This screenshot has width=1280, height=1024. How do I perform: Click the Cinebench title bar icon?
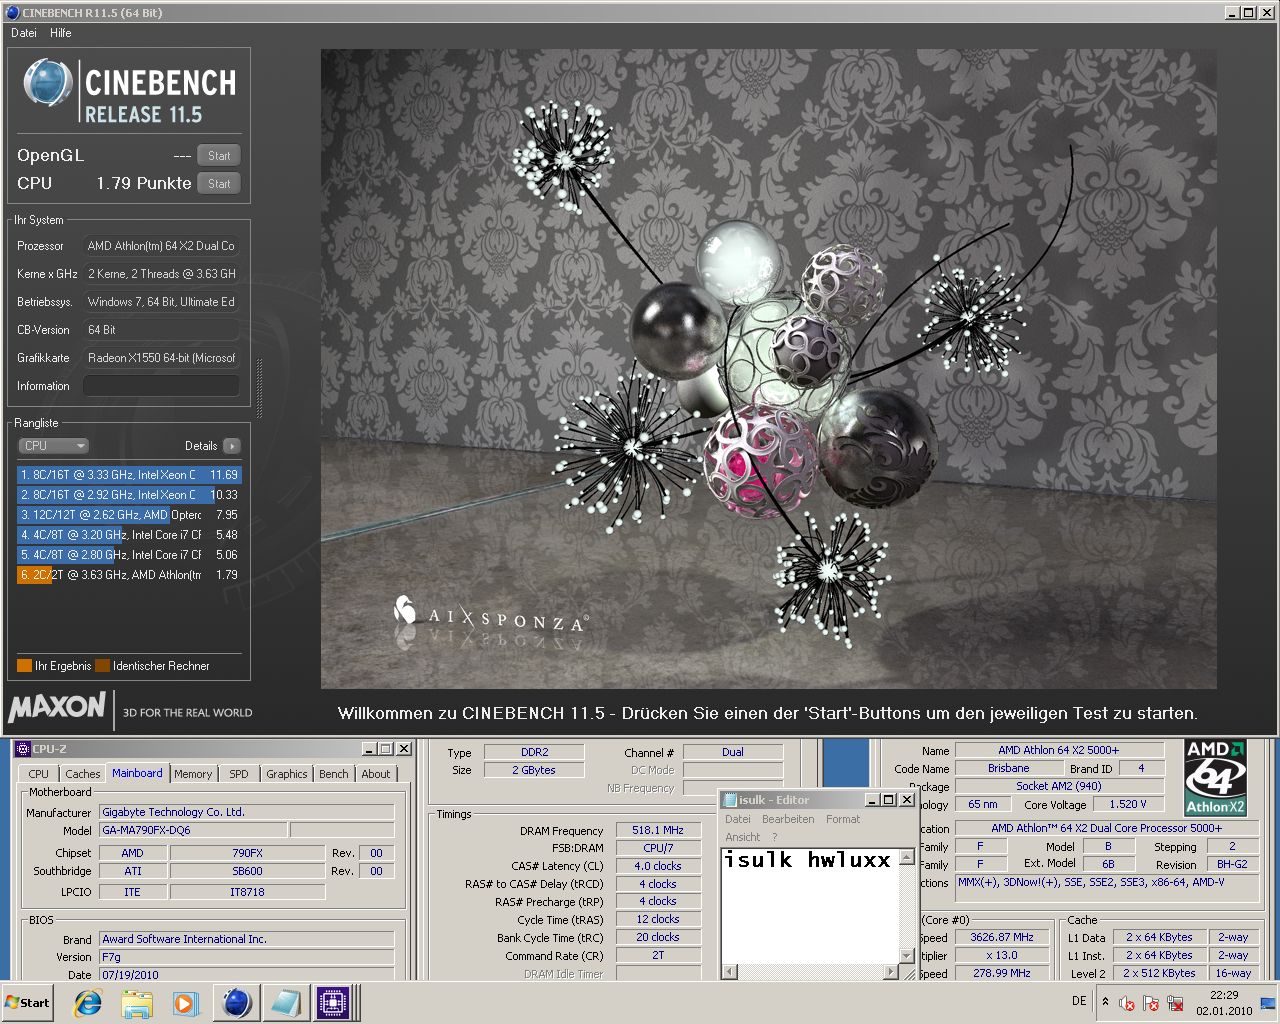point(12,12)
